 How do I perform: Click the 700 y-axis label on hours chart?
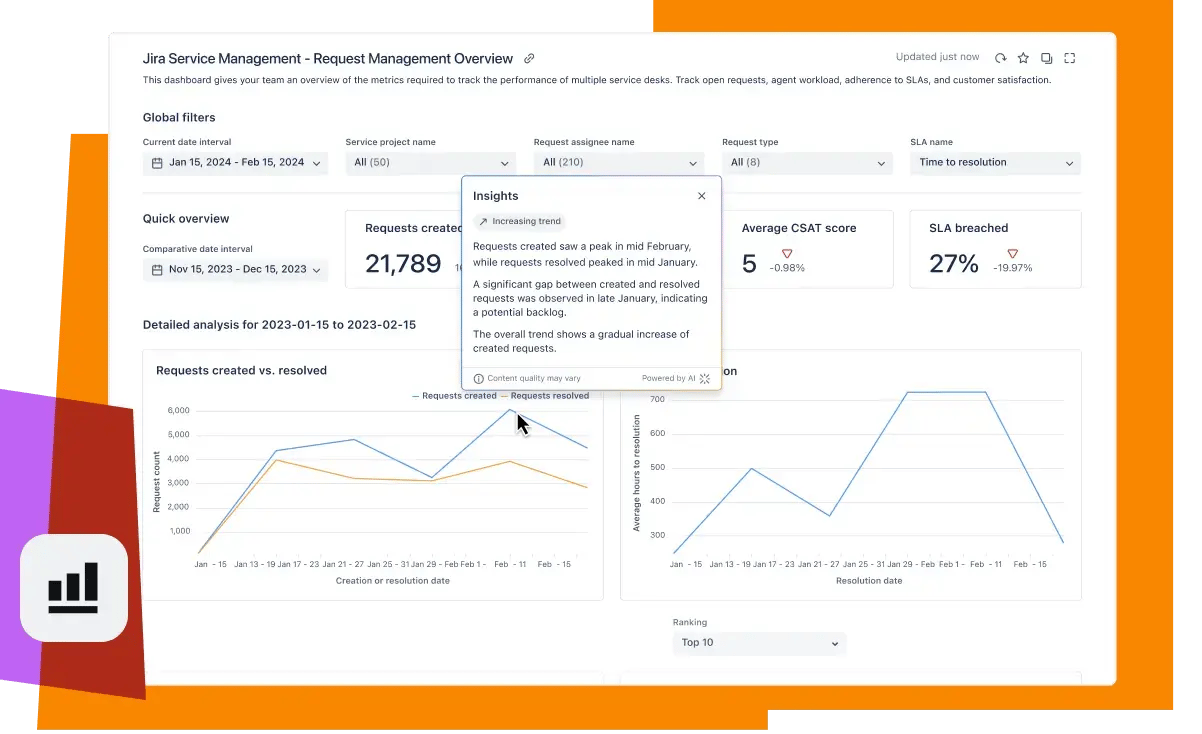point(657,400)
